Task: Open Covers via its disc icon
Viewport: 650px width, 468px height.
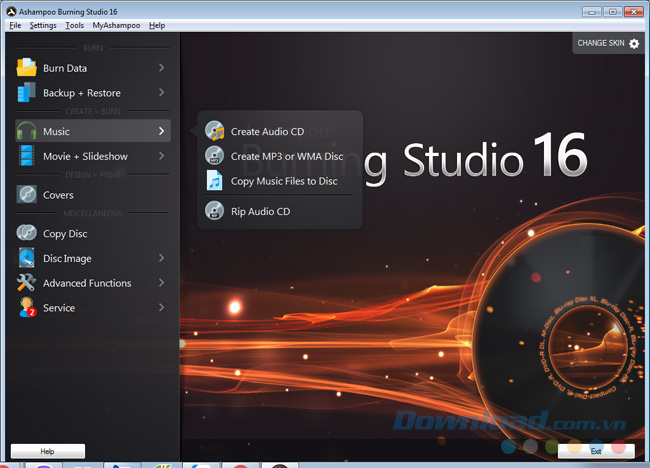Action: point(26,195)
